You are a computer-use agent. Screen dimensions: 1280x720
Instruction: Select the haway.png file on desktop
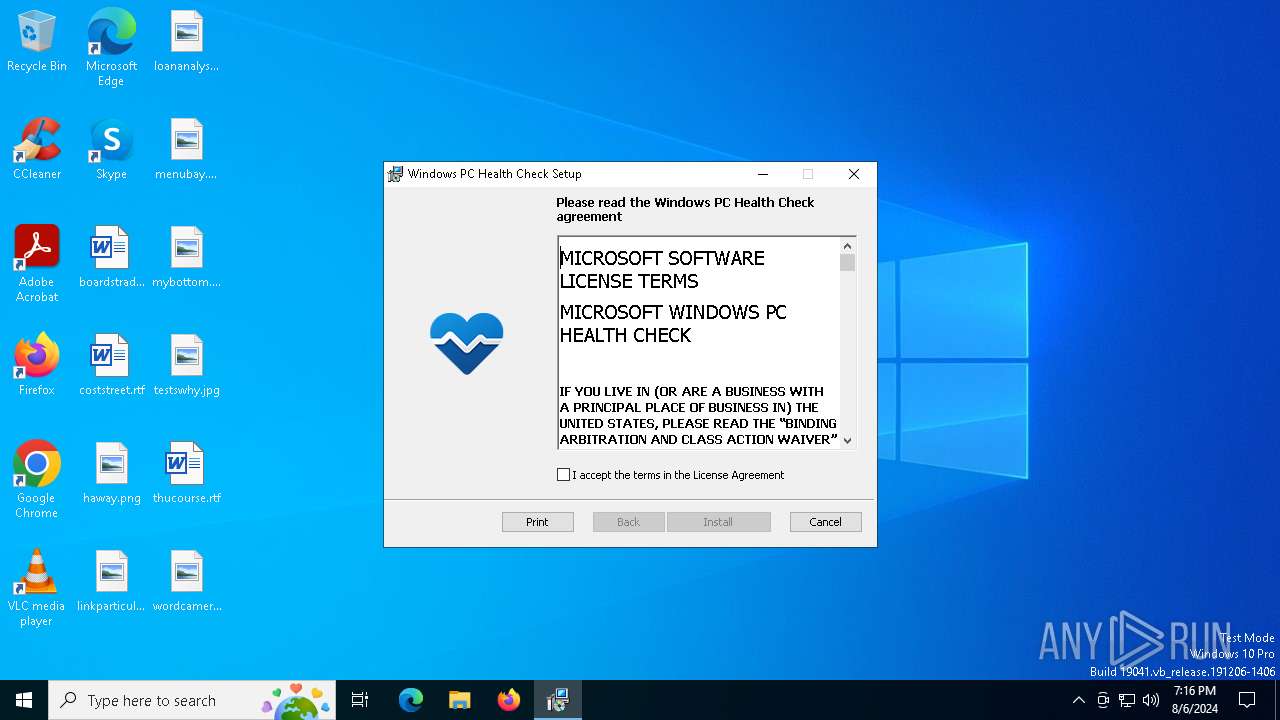pyautogui.click(x=111, y=474)
